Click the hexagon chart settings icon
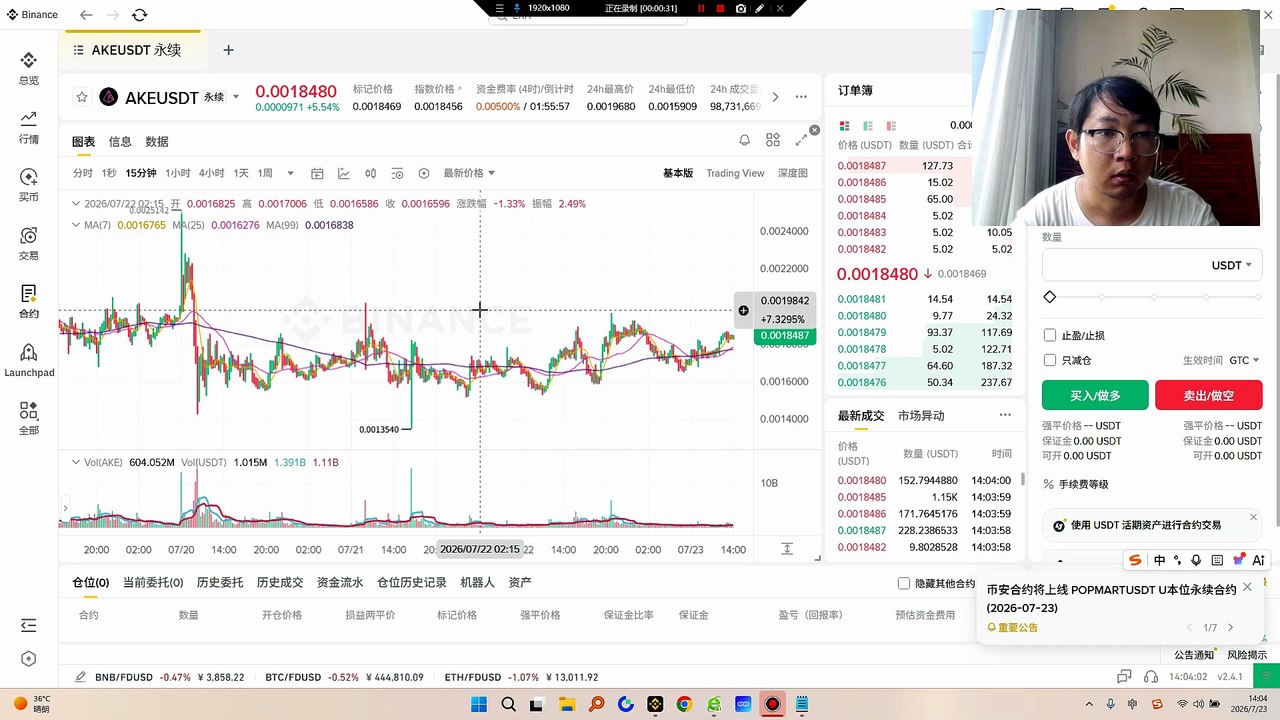Viewport: 1280px width, 720px height. pos(424,173)
